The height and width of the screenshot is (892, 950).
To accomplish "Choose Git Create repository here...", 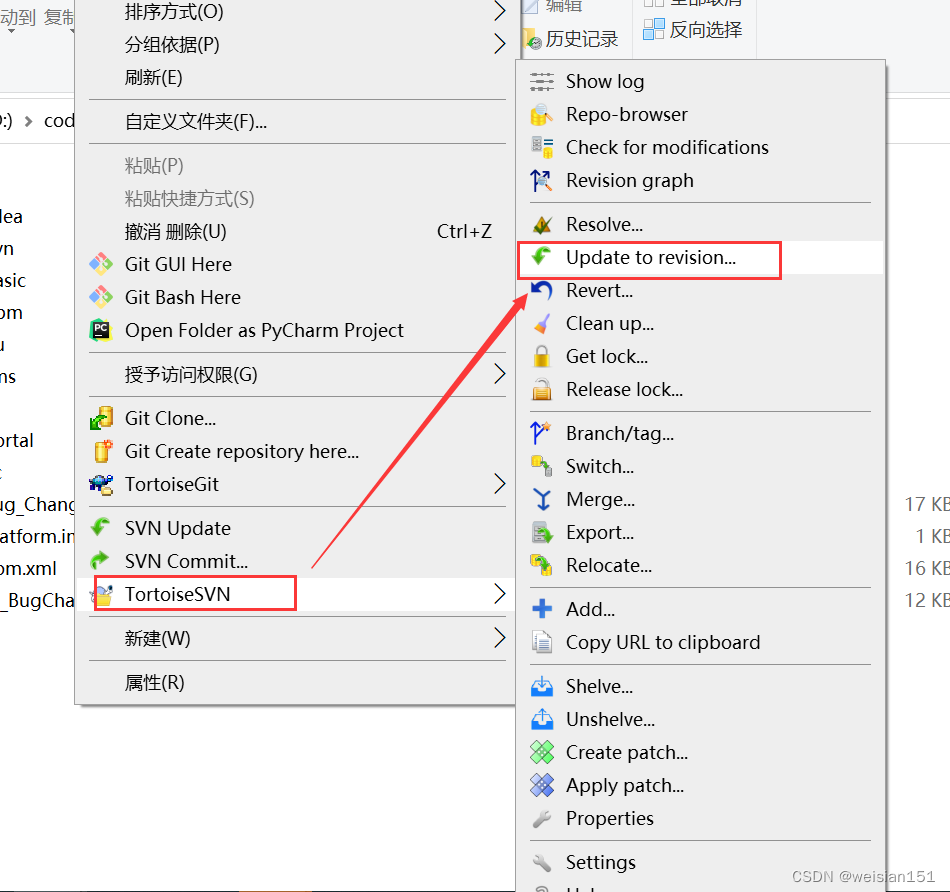I will click(297, 451).
